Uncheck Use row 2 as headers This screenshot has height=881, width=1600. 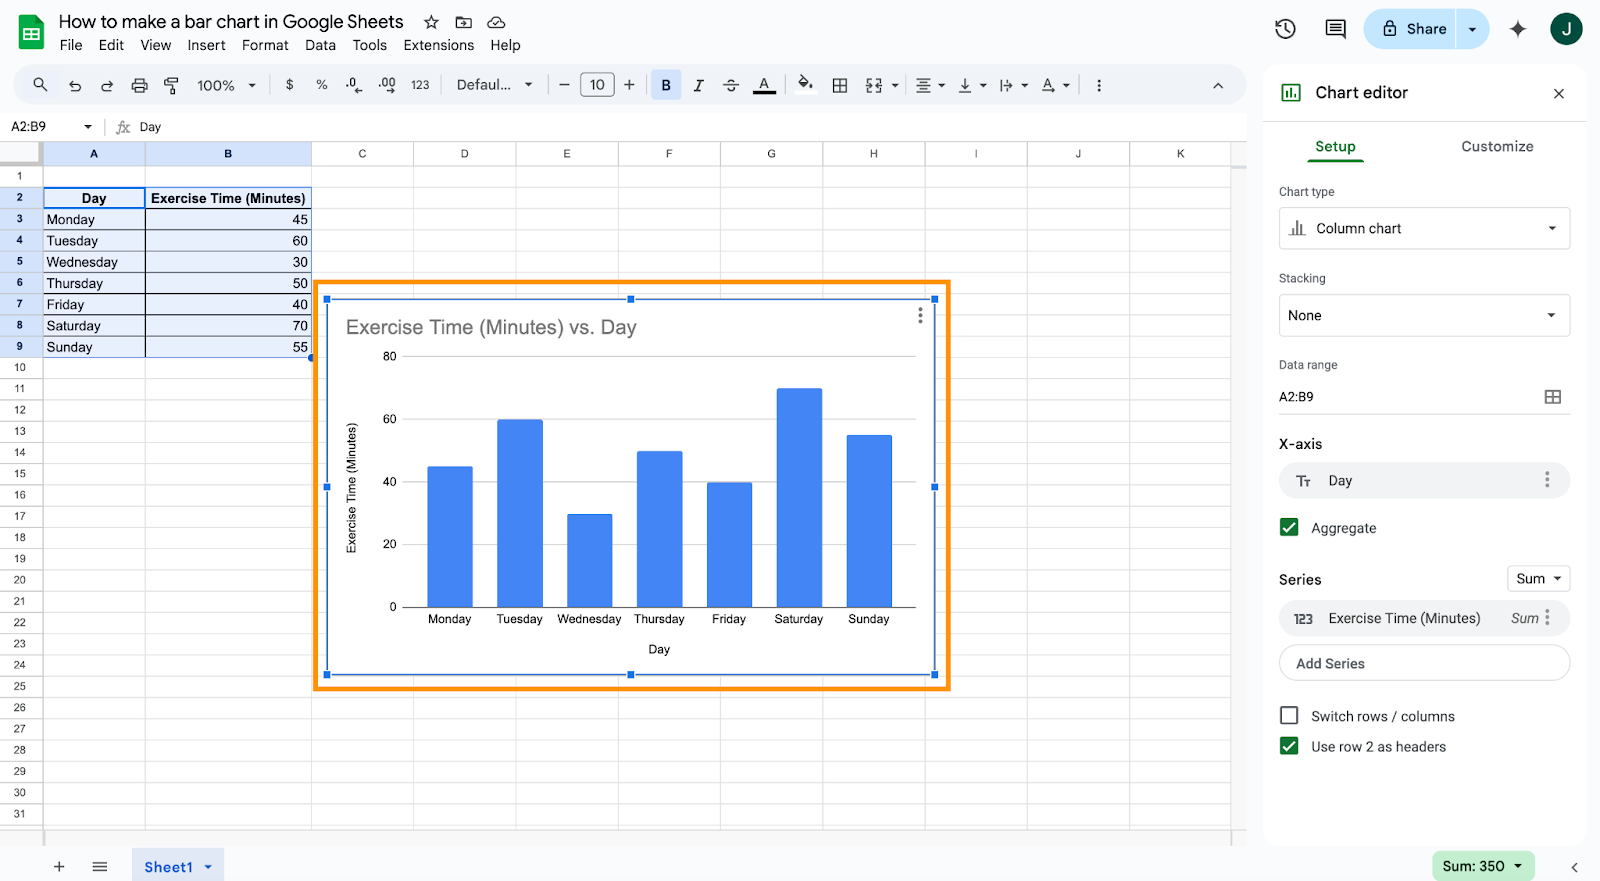(1289, 746)
